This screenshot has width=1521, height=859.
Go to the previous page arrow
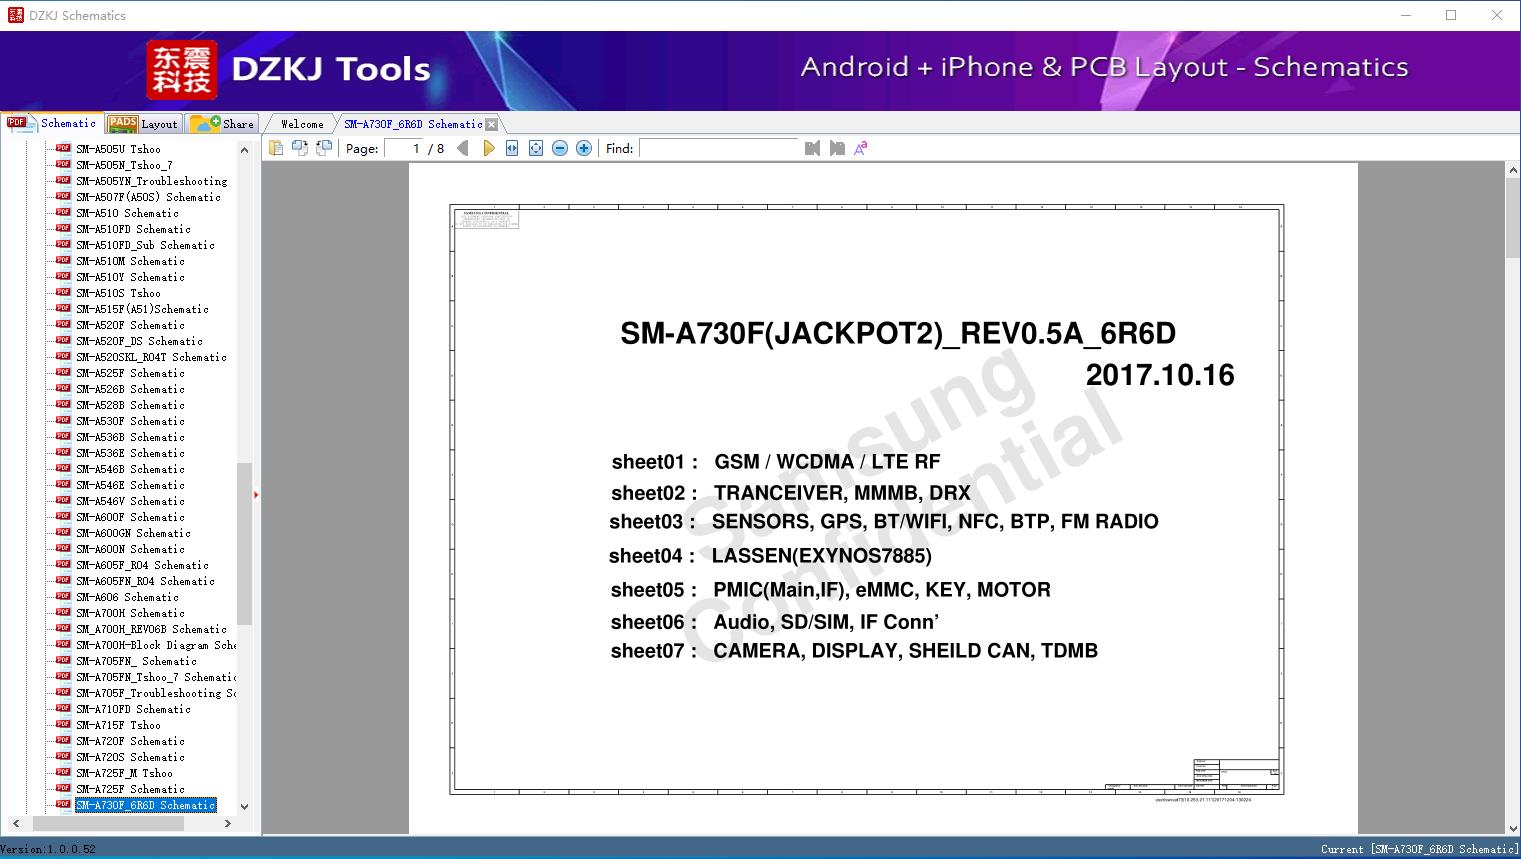point(462,148)
